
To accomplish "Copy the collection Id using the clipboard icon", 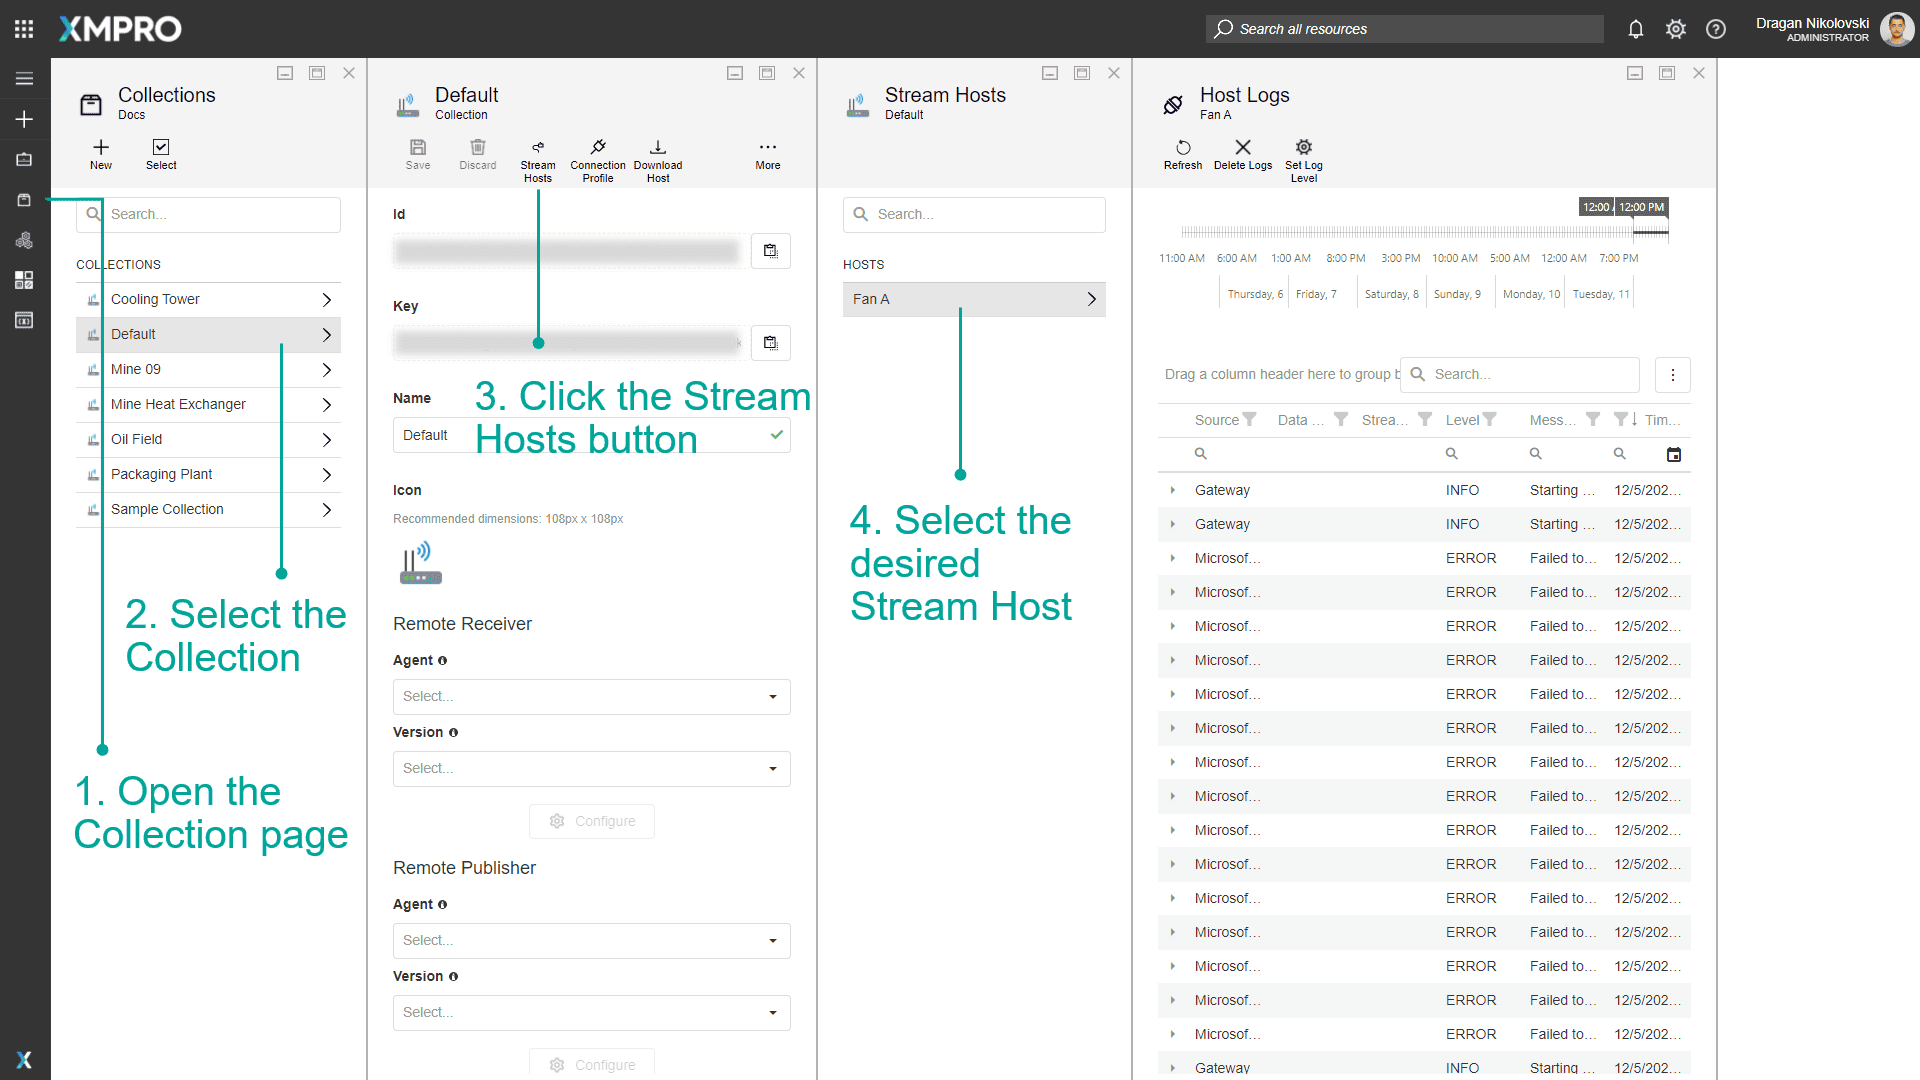I will 770,251.
